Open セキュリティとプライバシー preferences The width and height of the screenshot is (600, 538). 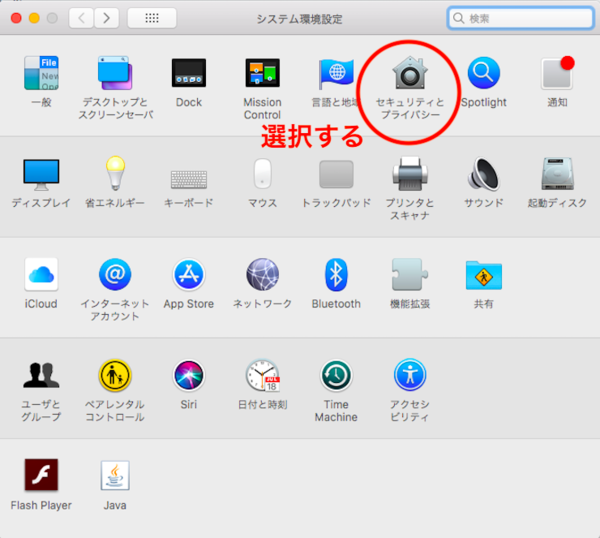tap(410, 73)
